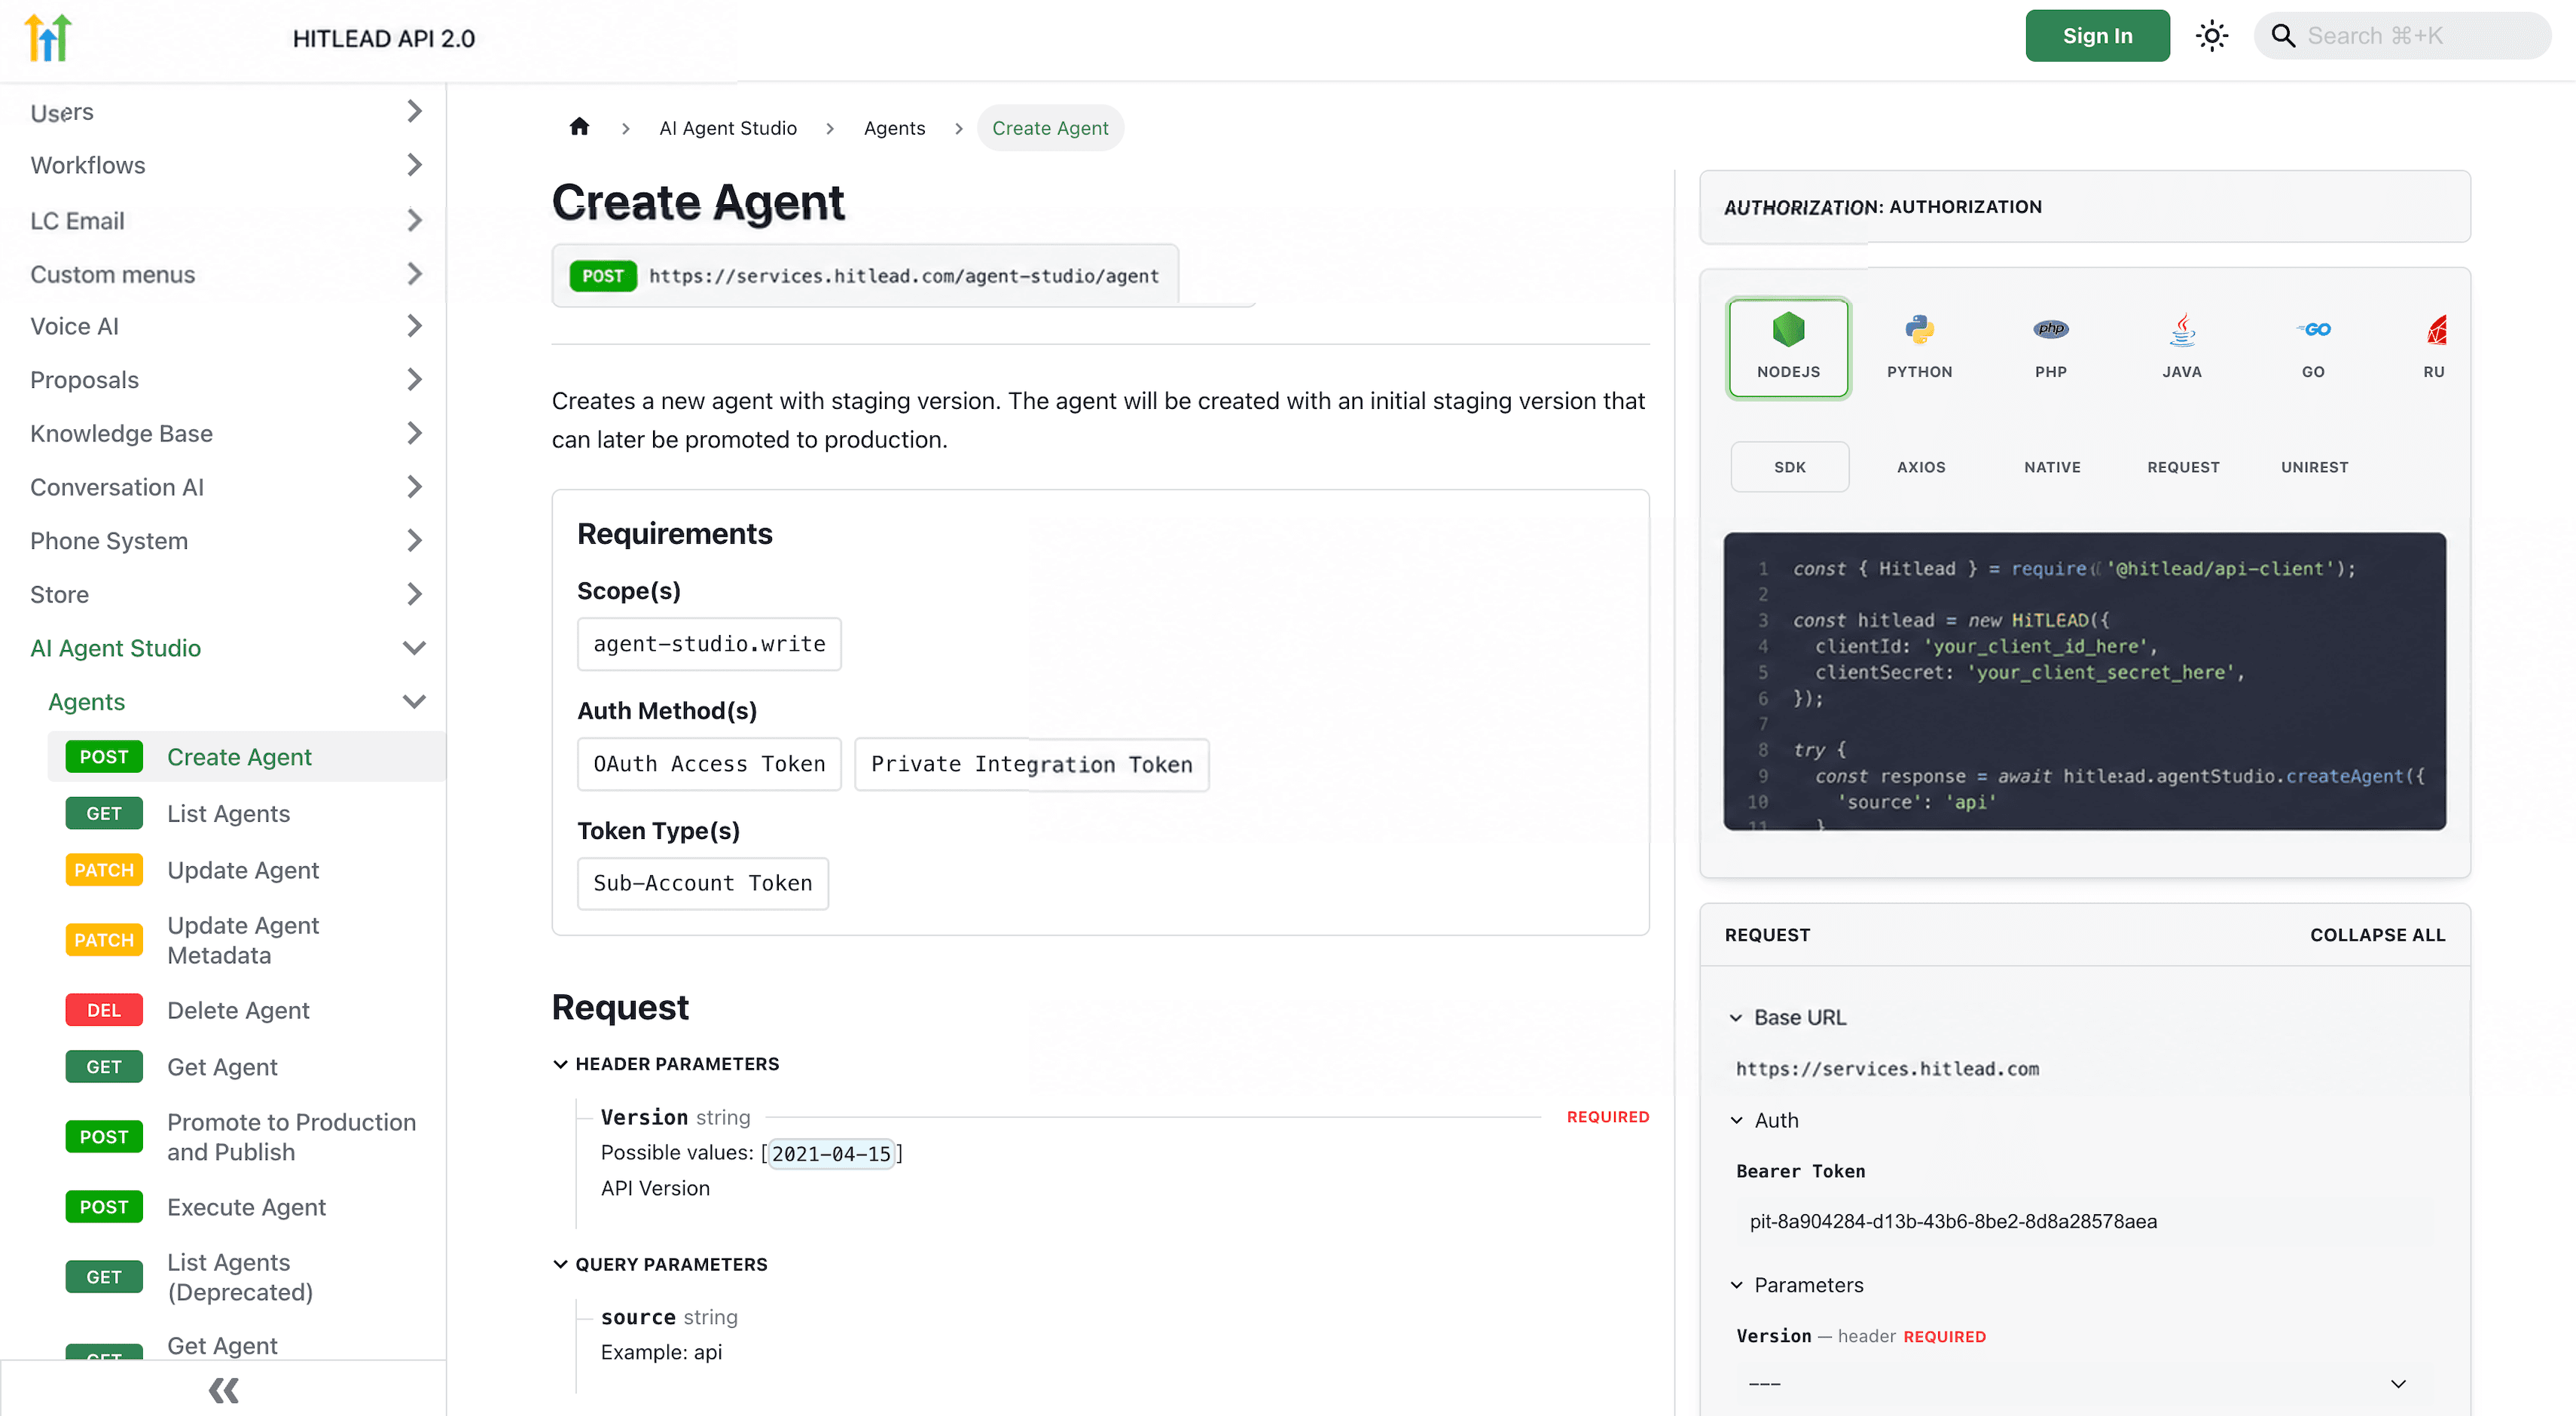
Task: Click the GET badge beside List Agents
Action: [104, 813]
